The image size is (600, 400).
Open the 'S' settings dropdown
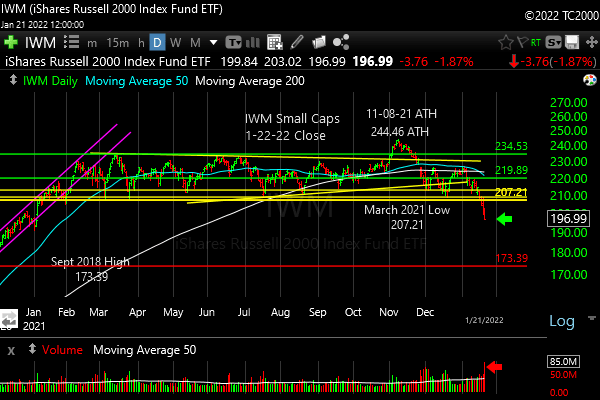(554, 42)
